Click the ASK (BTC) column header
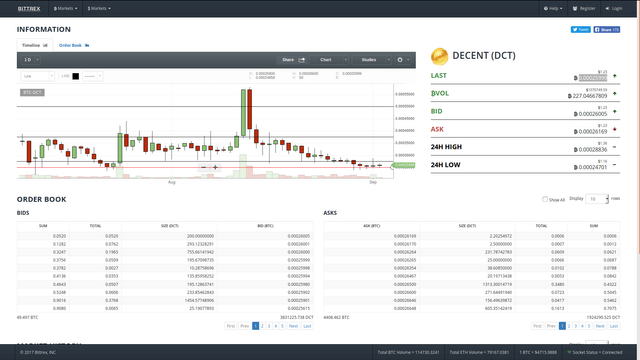 point(371,226)
